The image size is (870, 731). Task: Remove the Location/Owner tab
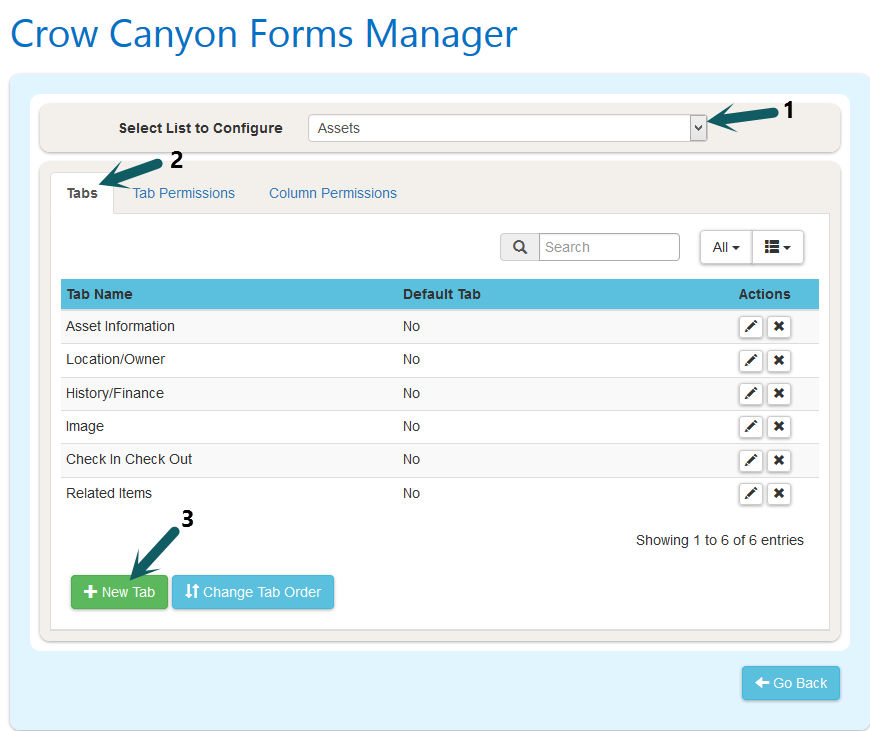coord(779,360)
